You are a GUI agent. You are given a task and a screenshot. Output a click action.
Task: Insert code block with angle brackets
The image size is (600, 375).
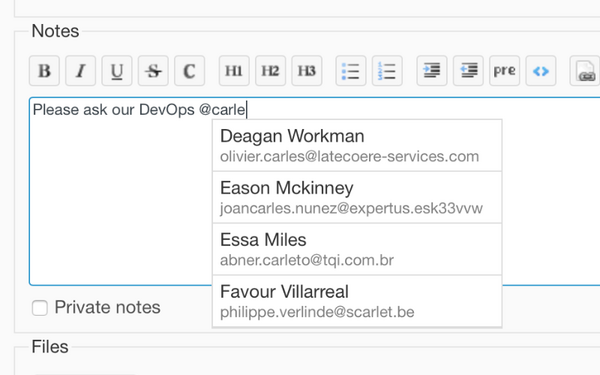[541, 71]
